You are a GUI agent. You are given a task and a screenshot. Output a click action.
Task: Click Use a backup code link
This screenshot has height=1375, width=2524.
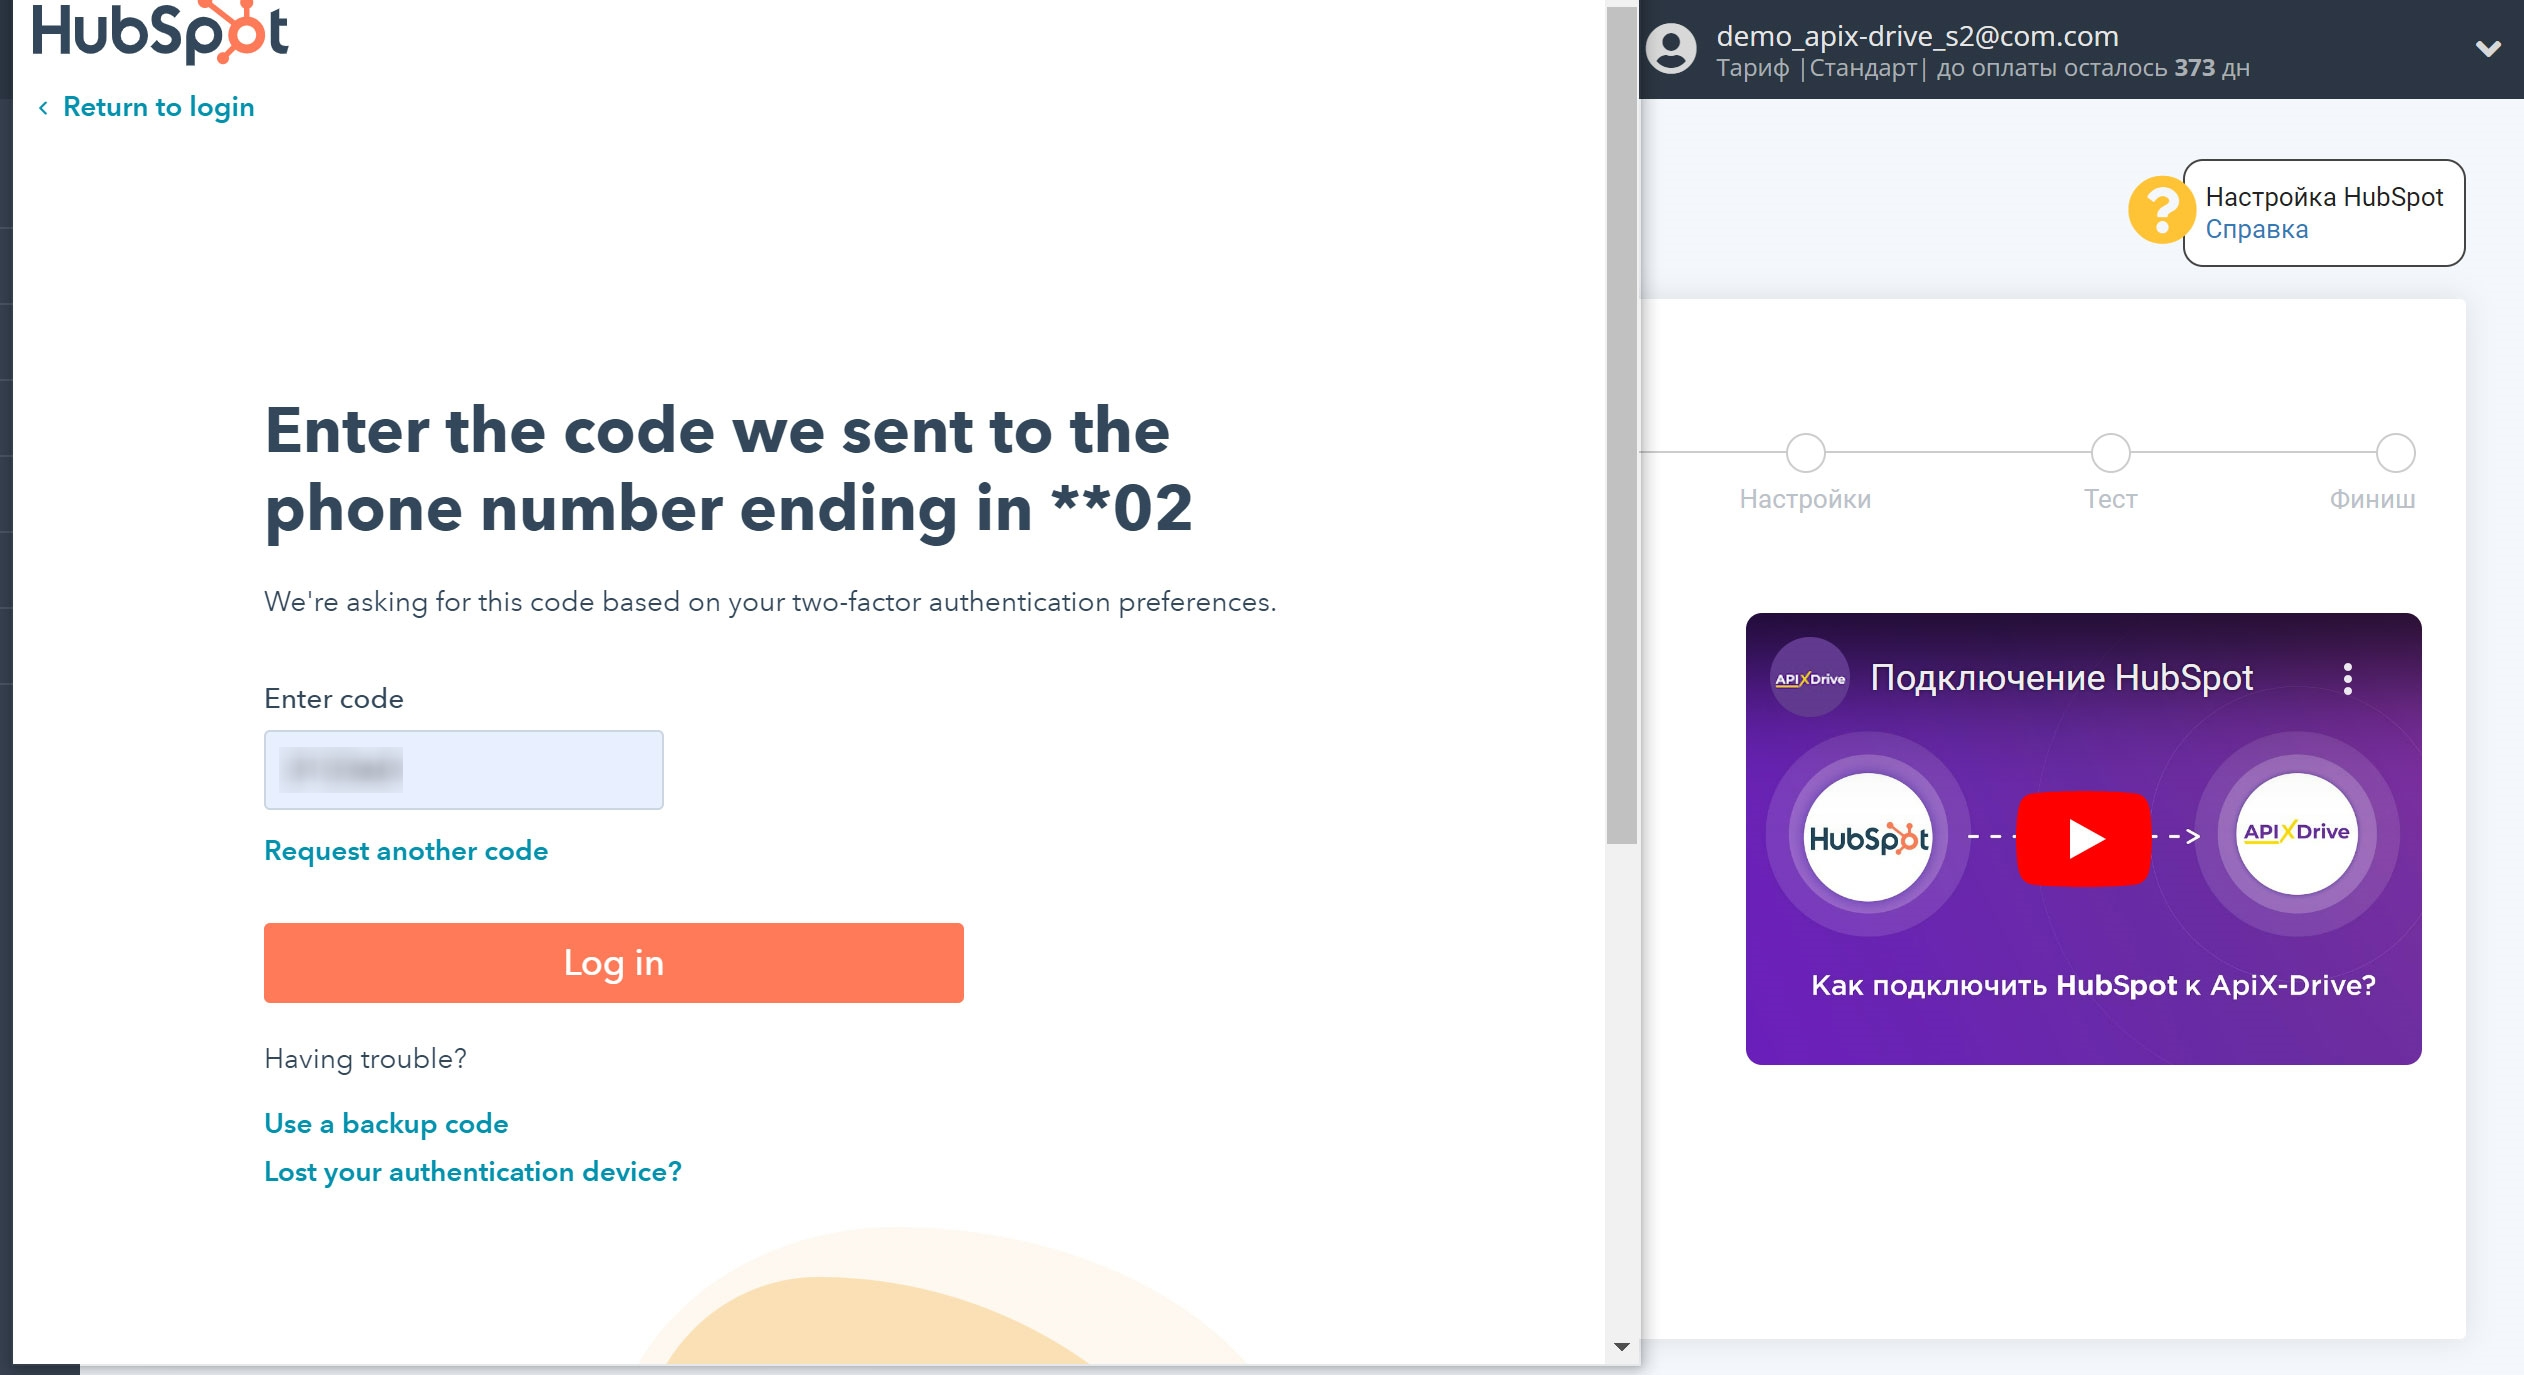pyautogui.click(x=384, y=1123)
